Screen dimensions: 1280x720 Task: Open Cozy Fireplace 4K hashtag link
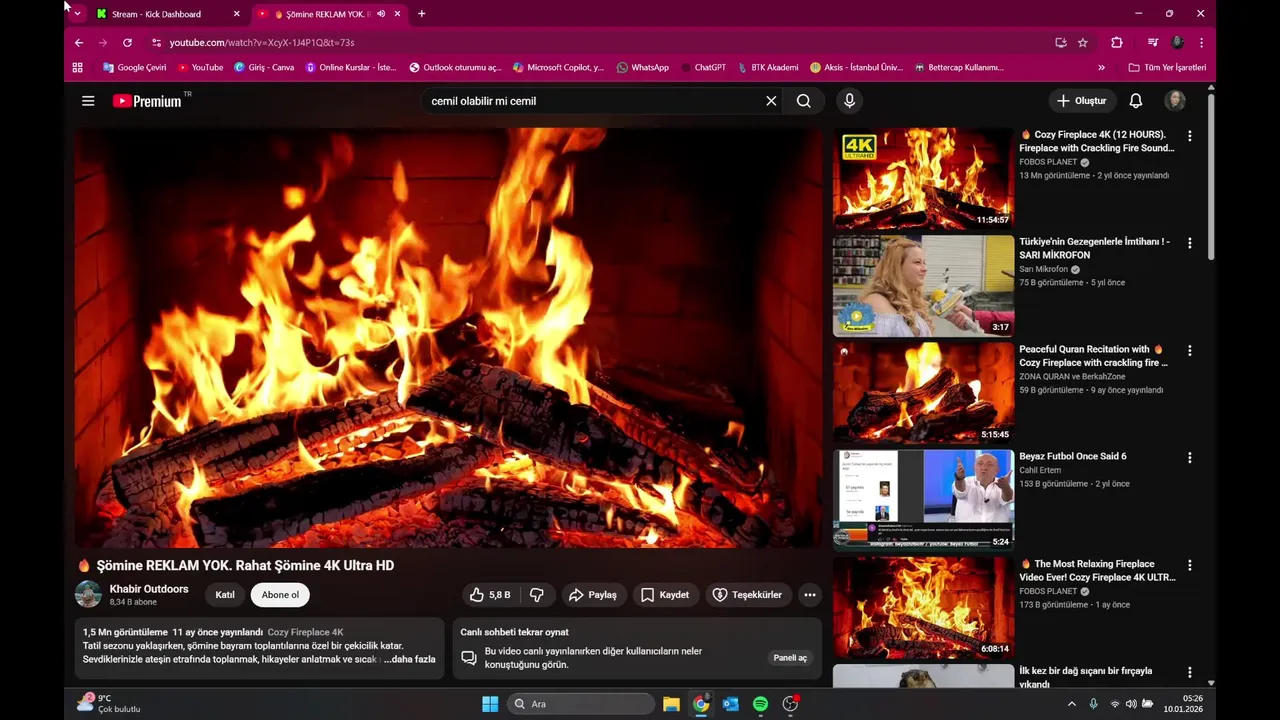click(x=305, y=632)
